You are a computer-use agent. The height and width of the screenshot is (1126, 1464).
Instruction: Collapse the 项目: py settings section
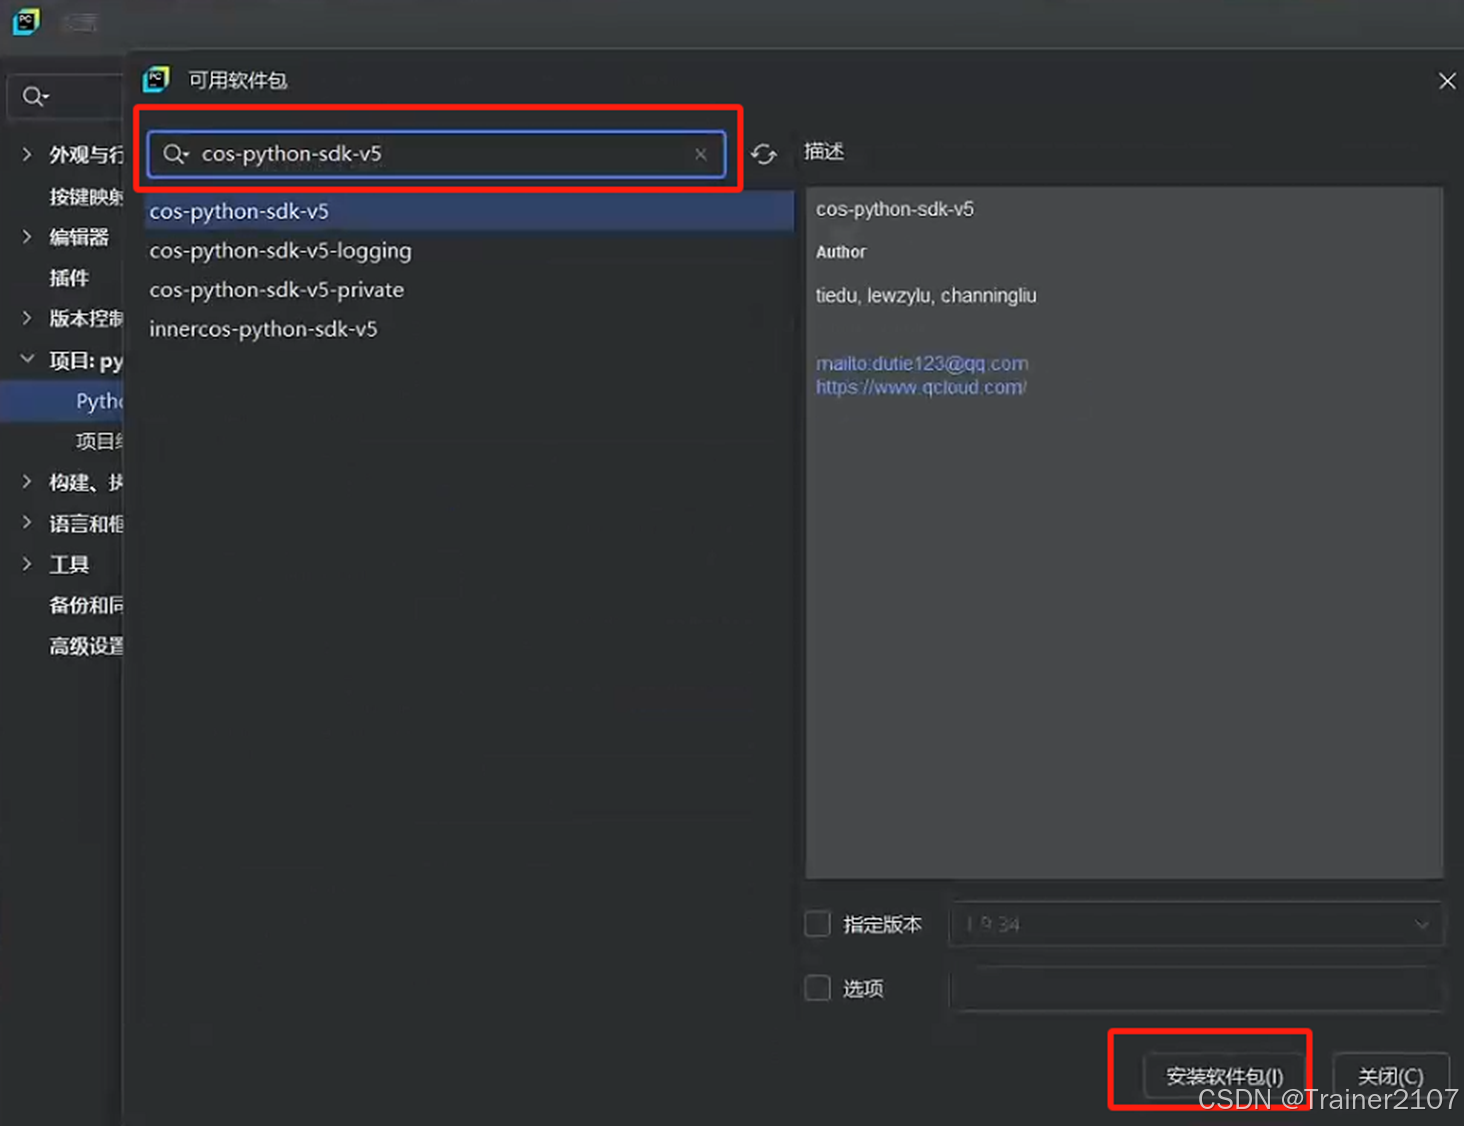pos(25,359)
